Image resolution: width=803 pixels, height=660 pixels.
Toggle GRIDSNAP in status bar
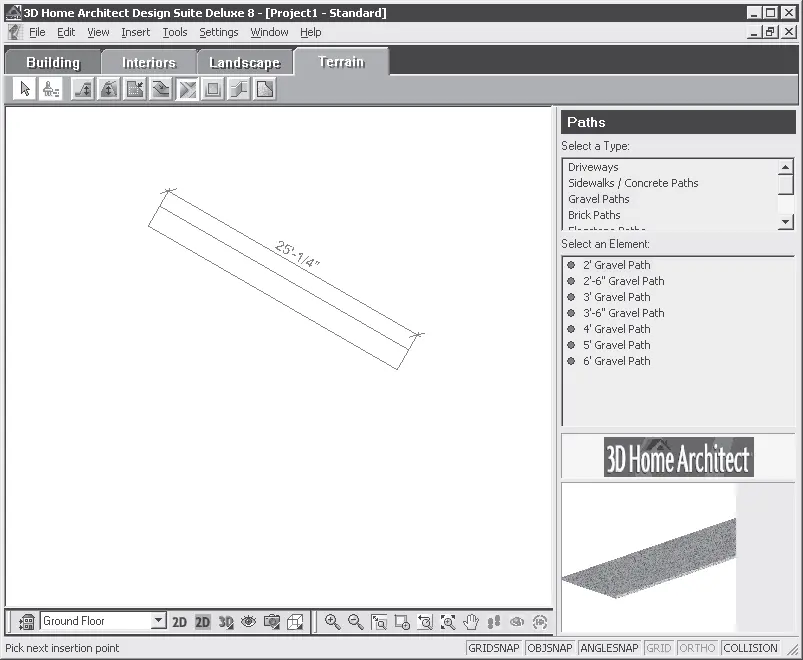pos(494,648)
